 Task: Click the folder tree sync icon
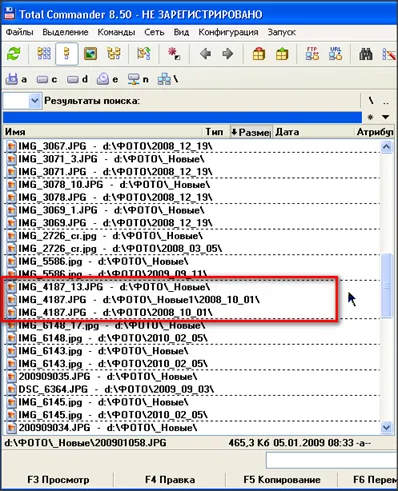pos(144,54)
